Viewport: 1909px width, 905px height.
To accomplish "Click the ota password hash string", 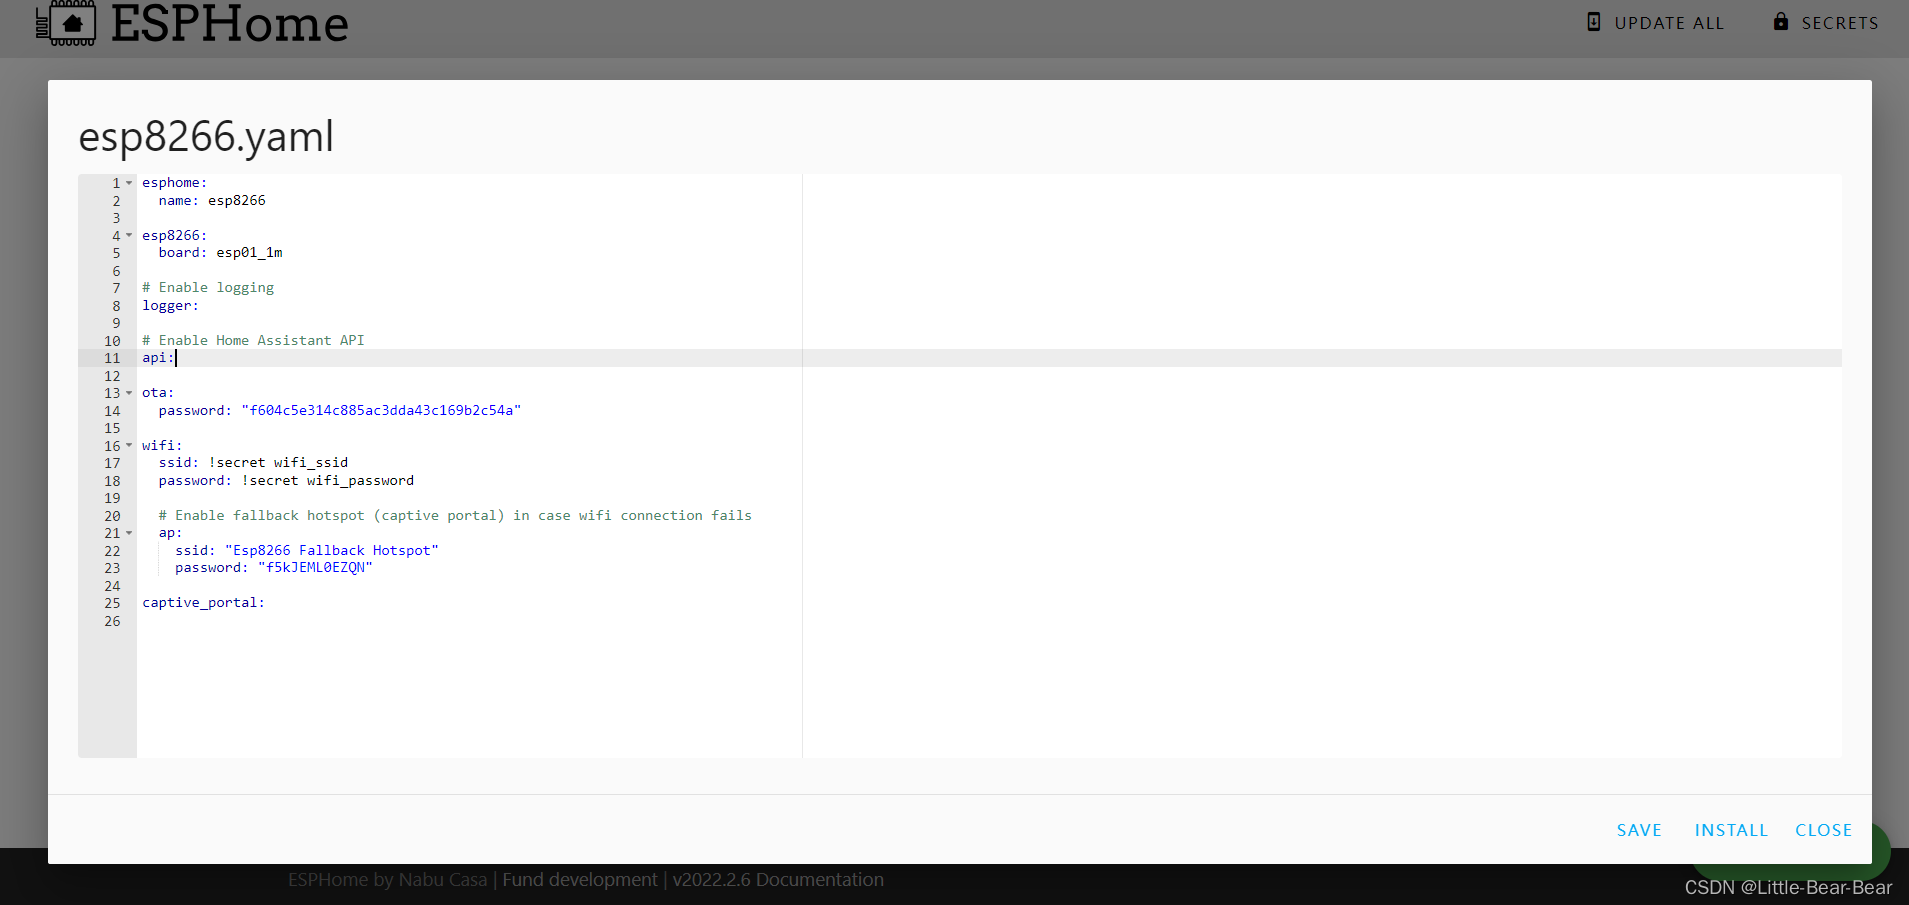I will coord(381,411).
